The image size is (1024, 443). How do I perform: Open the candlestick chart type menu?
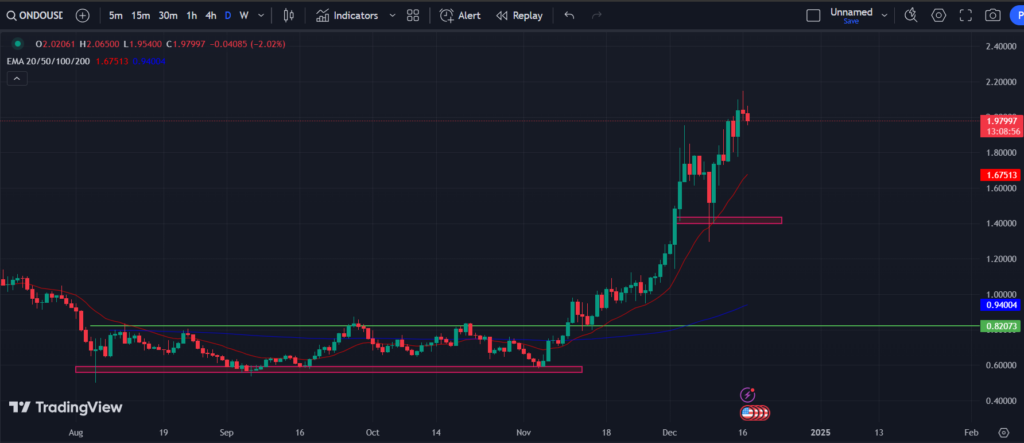(x=289, y=16)
